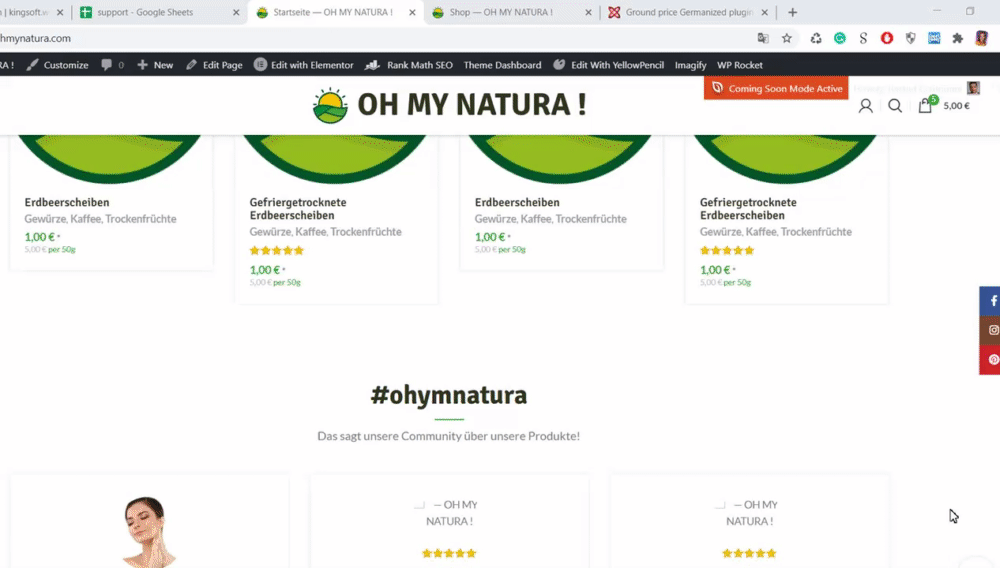Click the Pinterest social sidebar icon

point(992,360)
